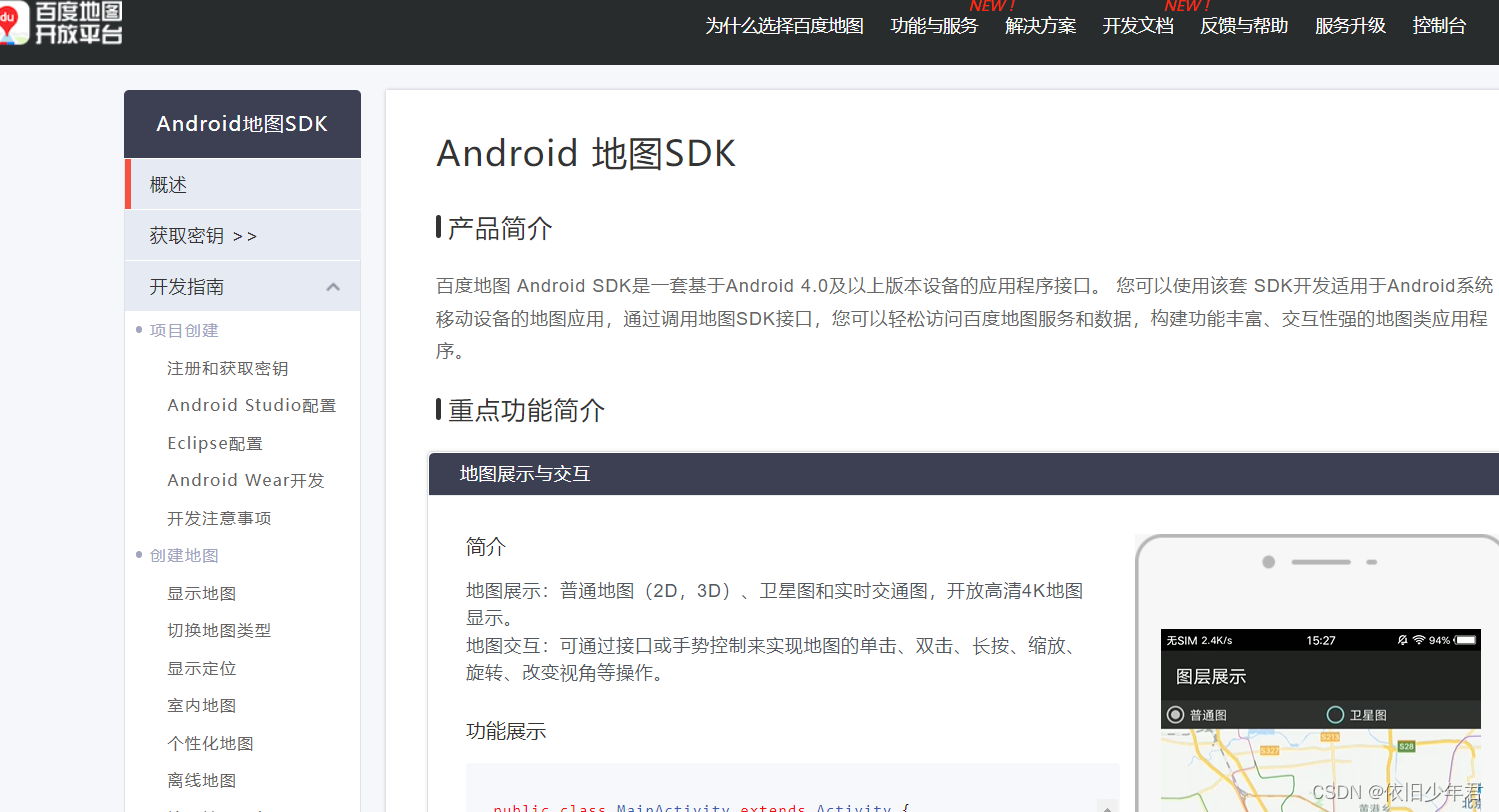Click the code block showing MainActivity
The image size is (1499, 812).
pyautogui.click(x=792, y=788)
